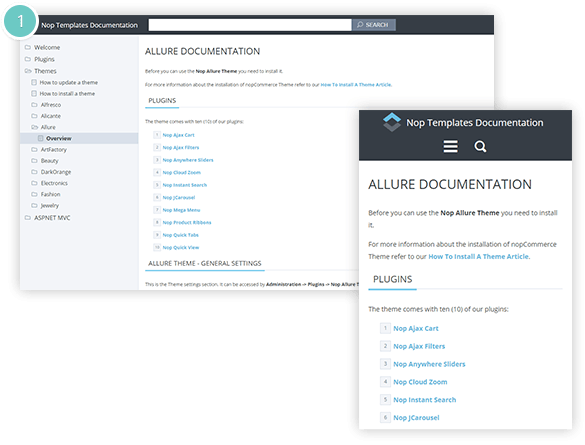Click the folder icon beside Plugins

pos(28,59)
